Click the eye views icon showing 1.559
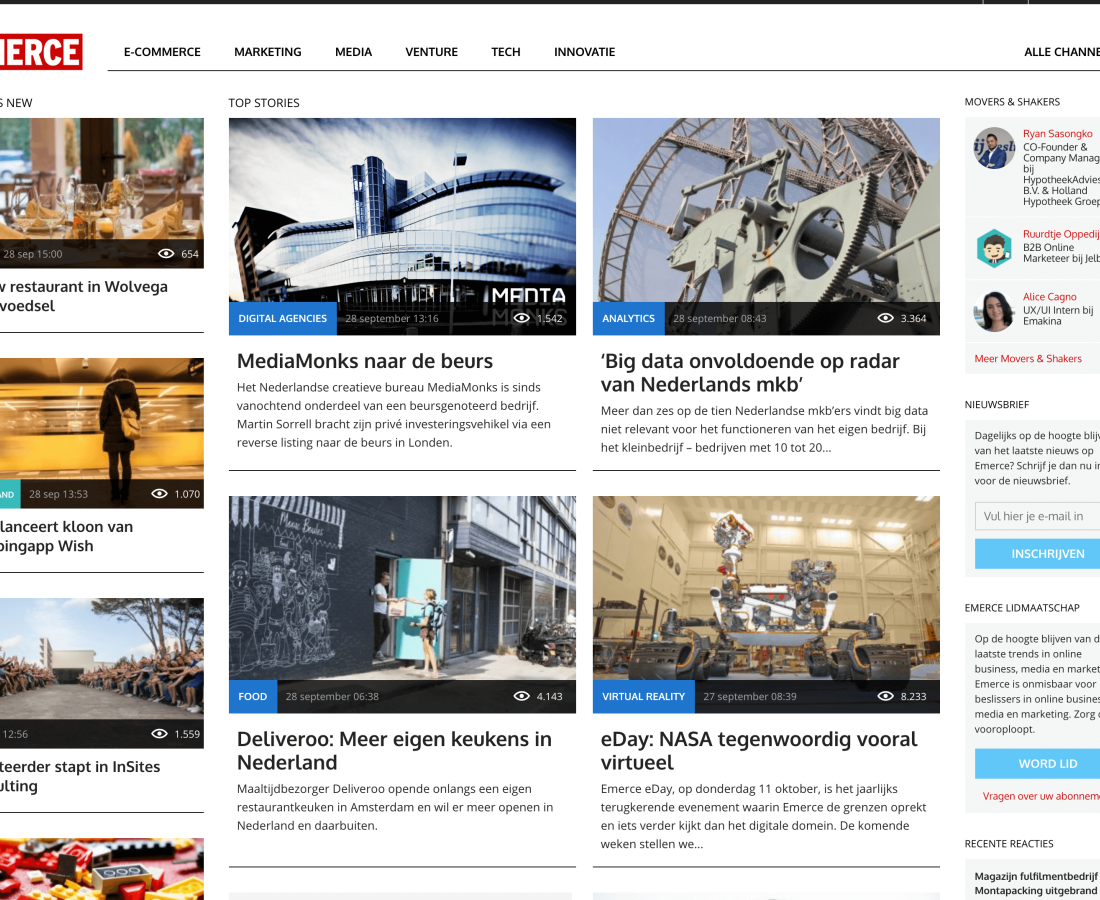 [x=159, y=734]
